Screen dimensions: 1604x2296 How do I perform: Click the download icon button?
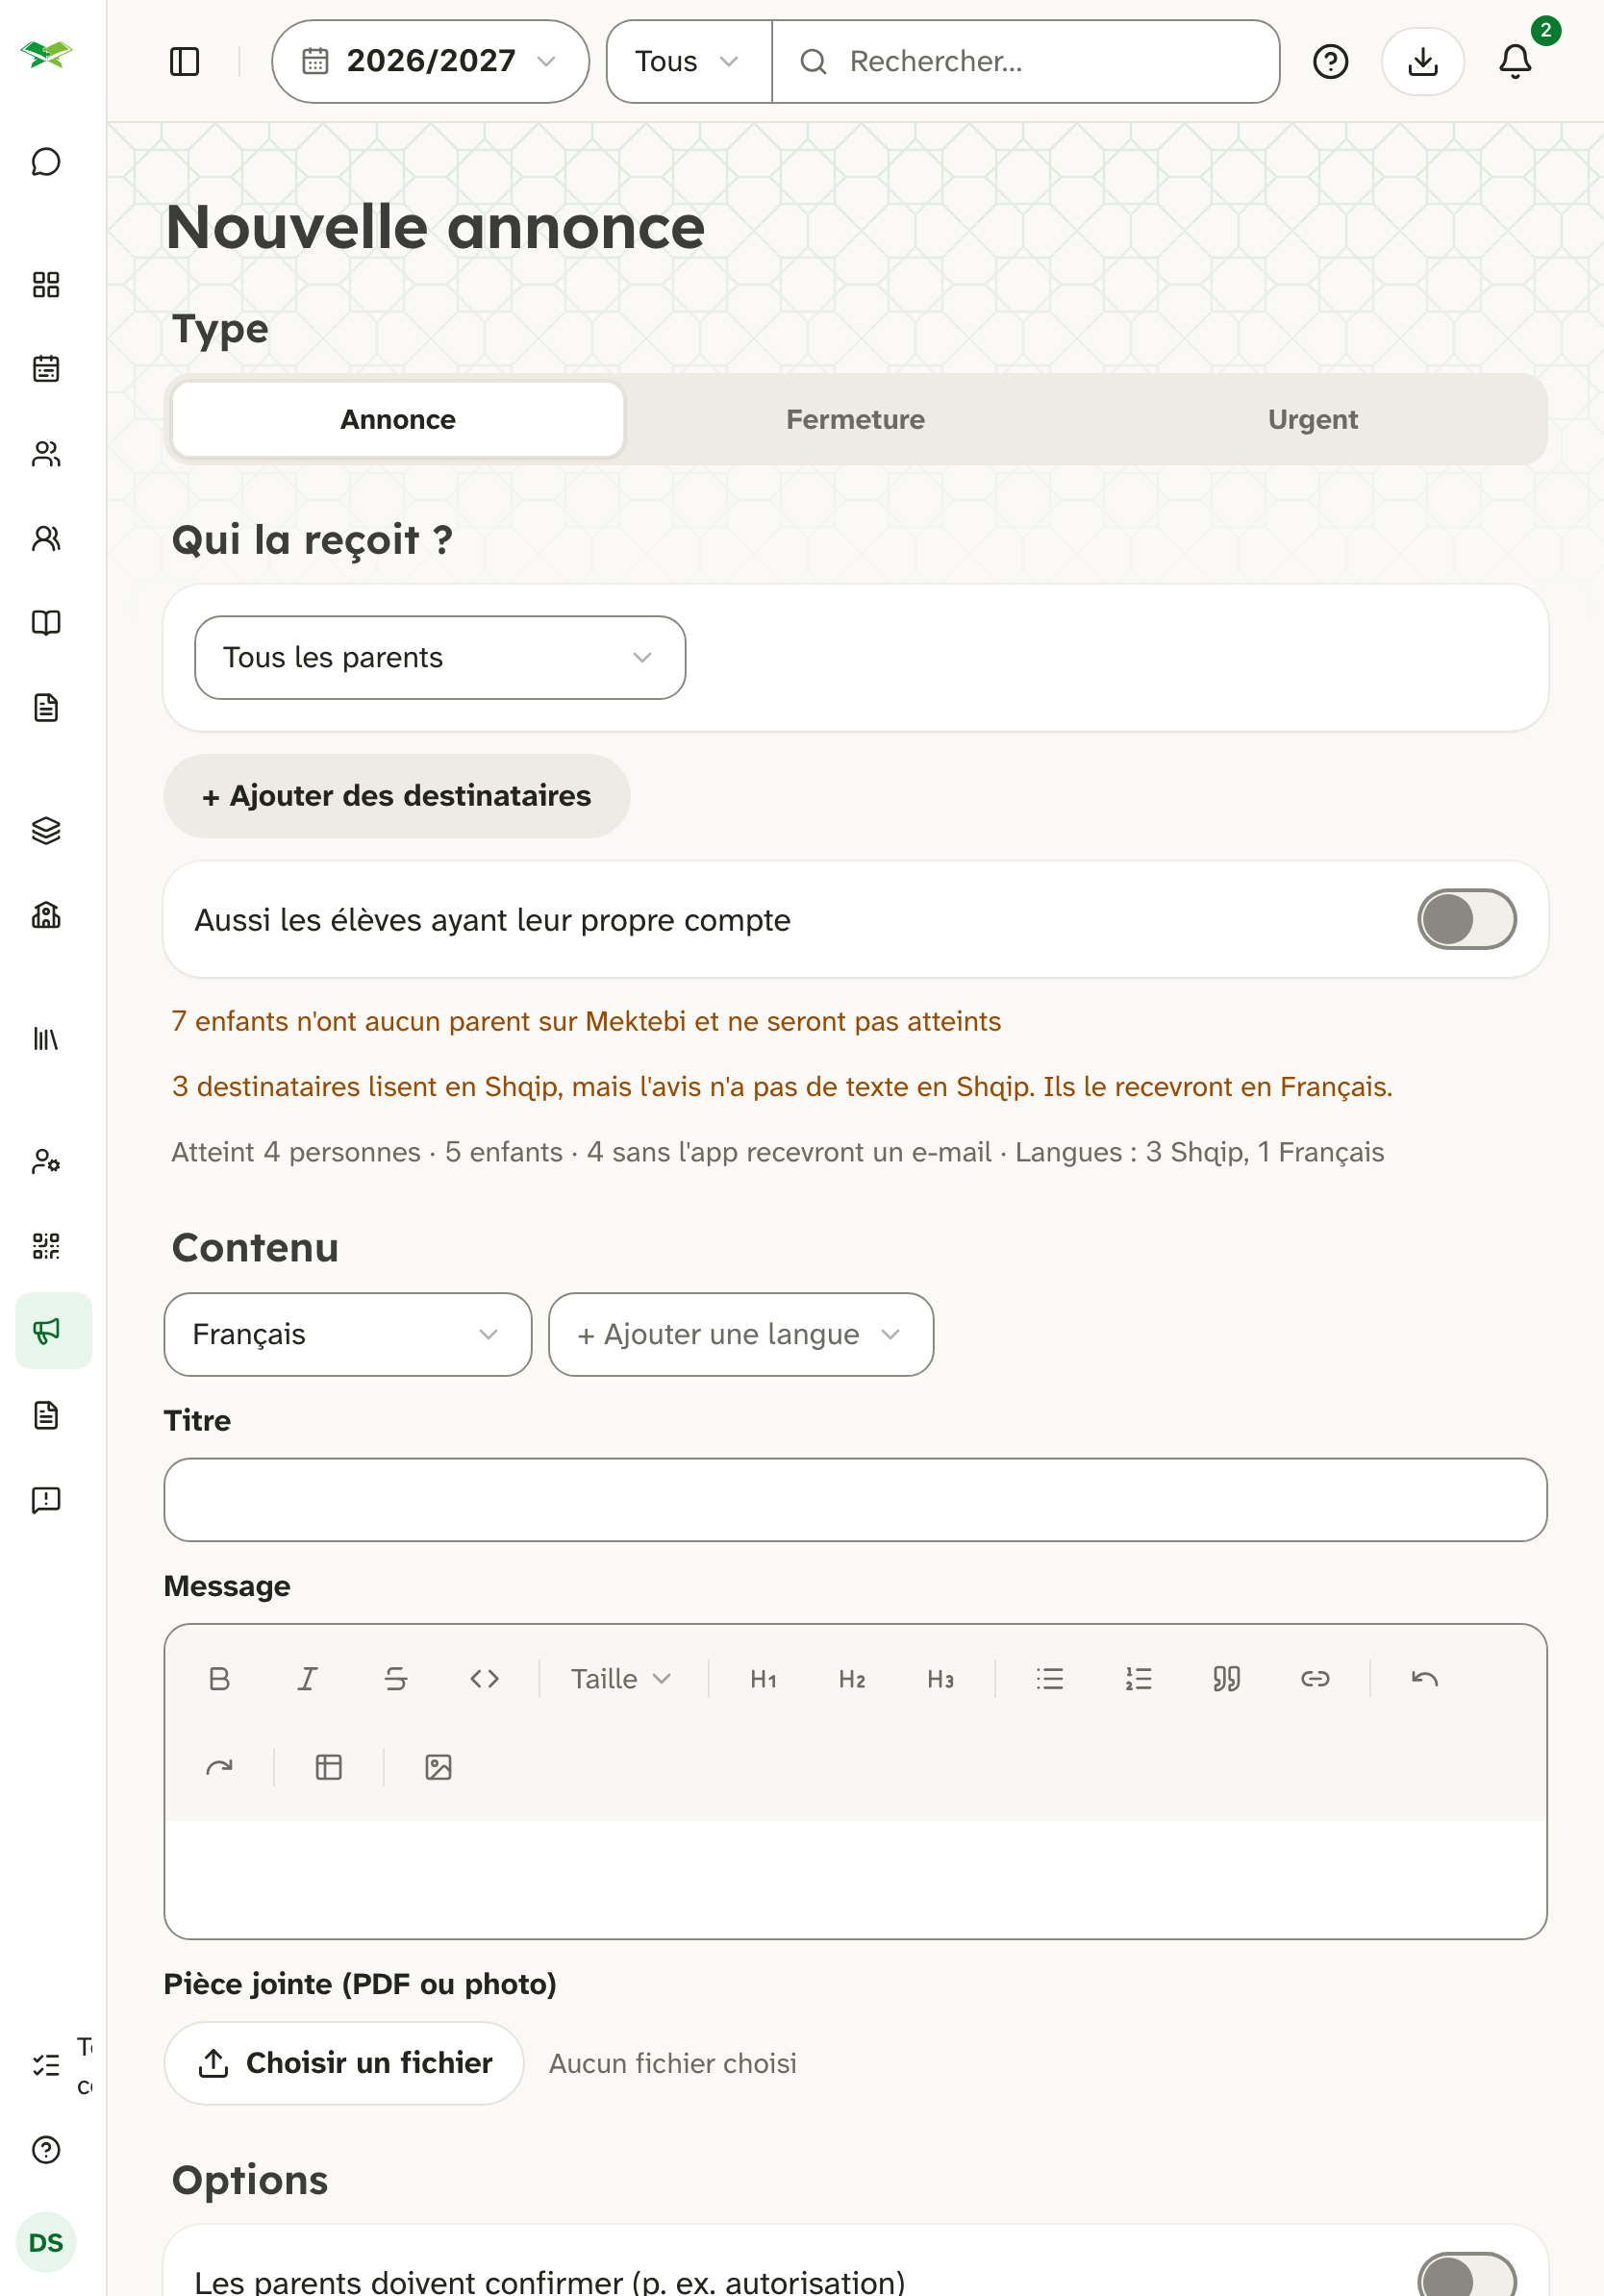[1422, 62]
